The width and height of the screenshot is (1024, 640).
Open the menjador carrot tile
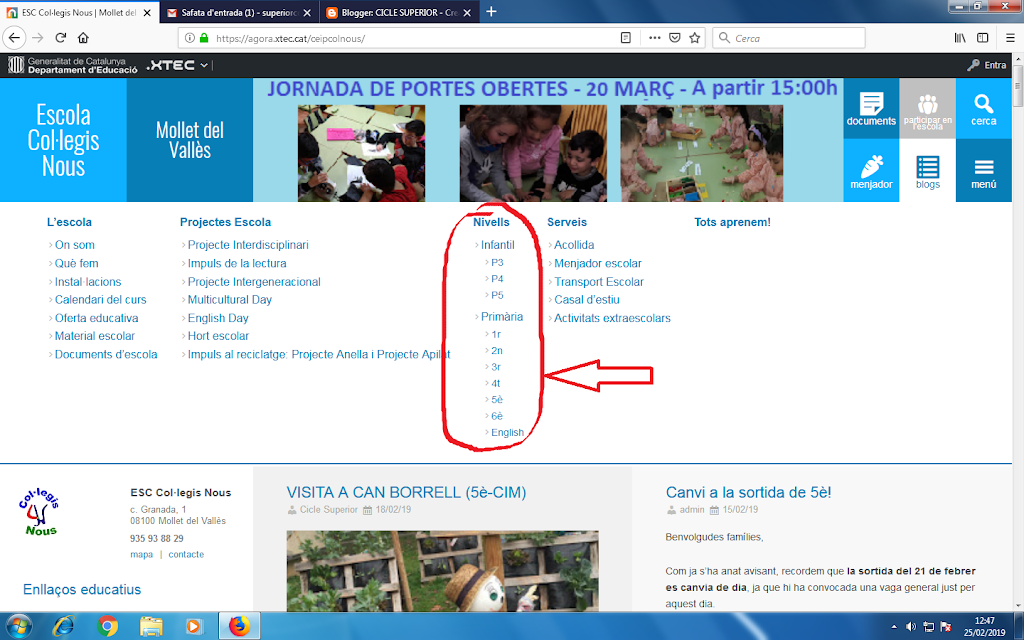(x=871, y=170)
